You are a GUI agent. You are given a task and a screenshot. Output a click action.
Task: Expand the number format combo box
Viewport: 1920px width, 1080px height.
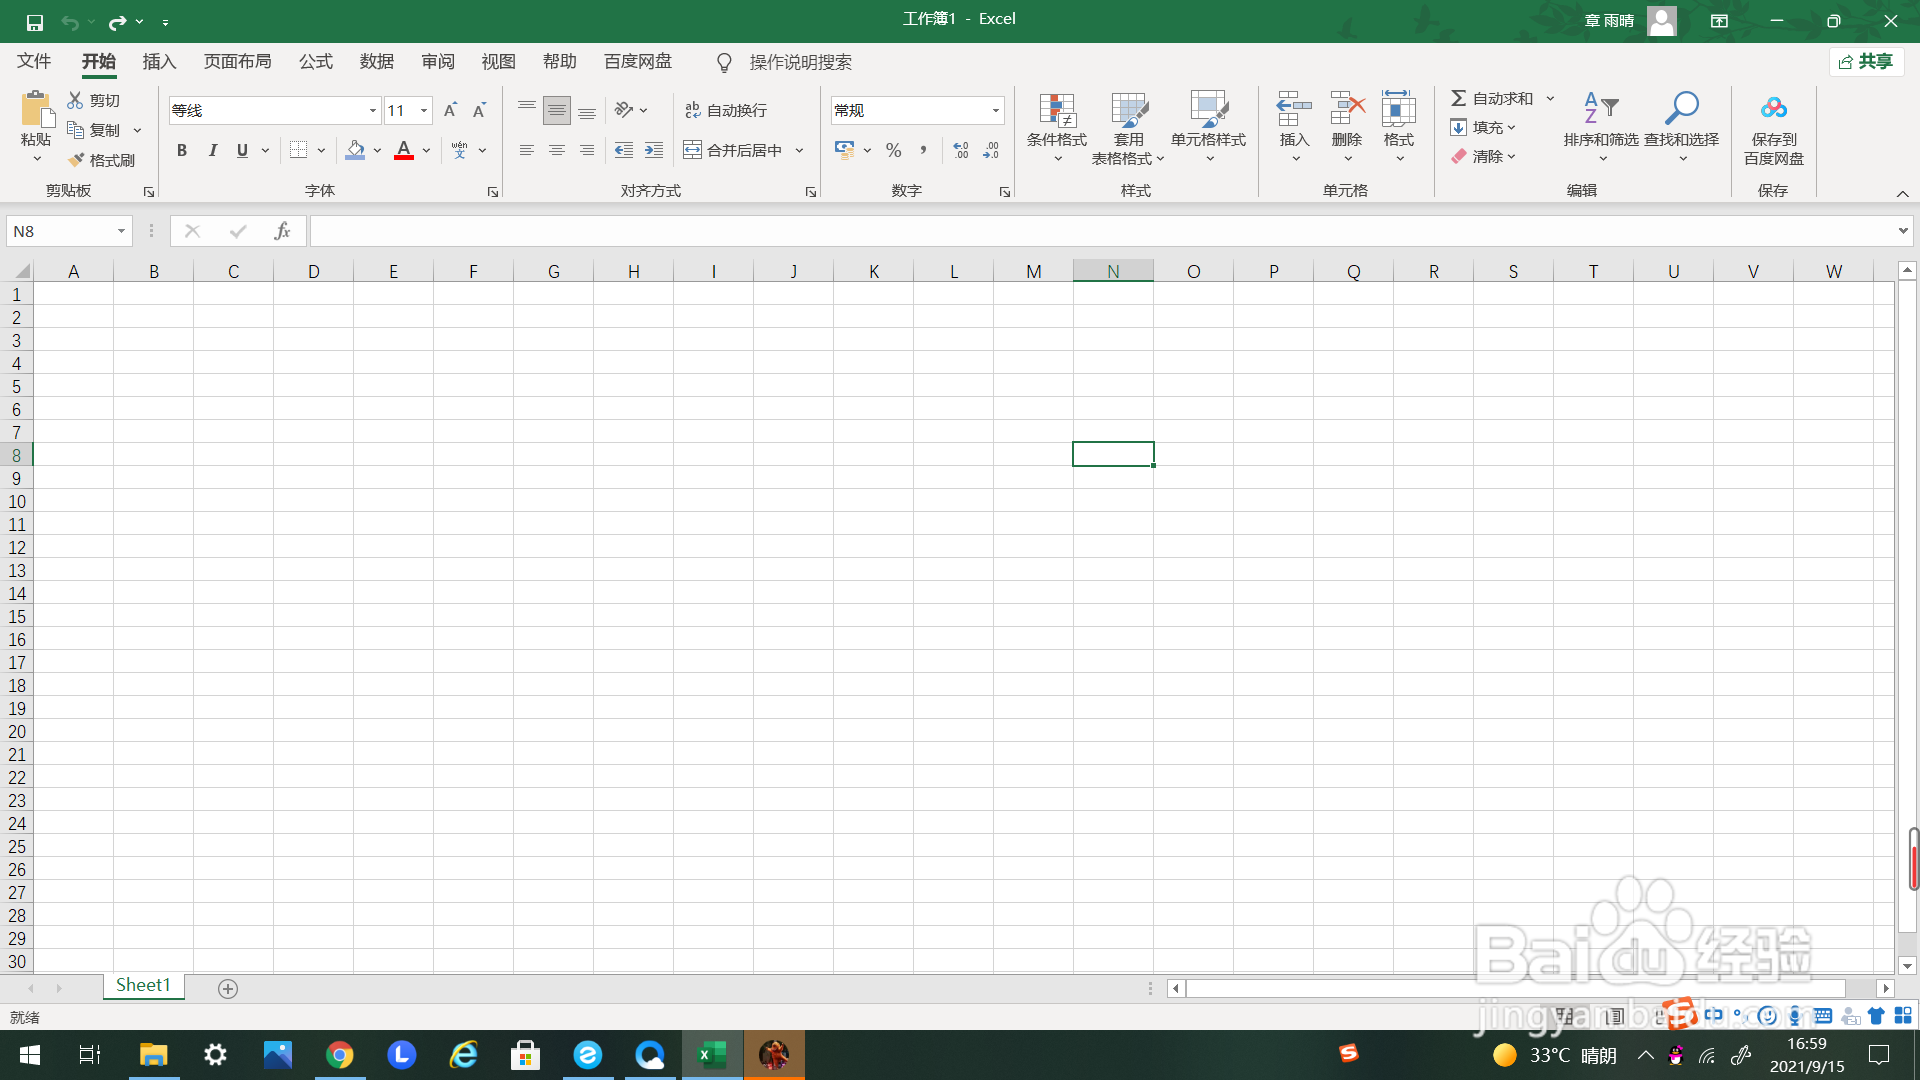pyautogui.click(x=995, y=110)
